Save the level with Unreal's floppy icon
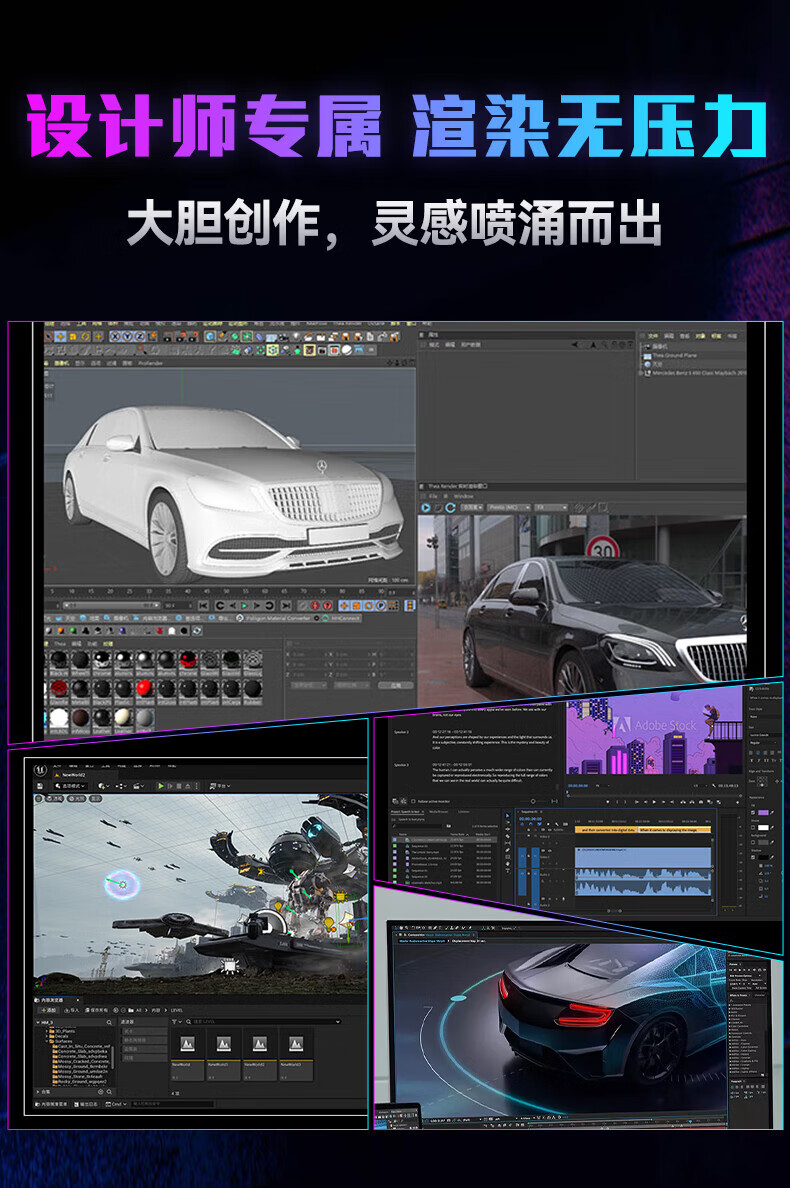Screen dimensions: 790x1188 pyautogui.click(x=39, y=786)
